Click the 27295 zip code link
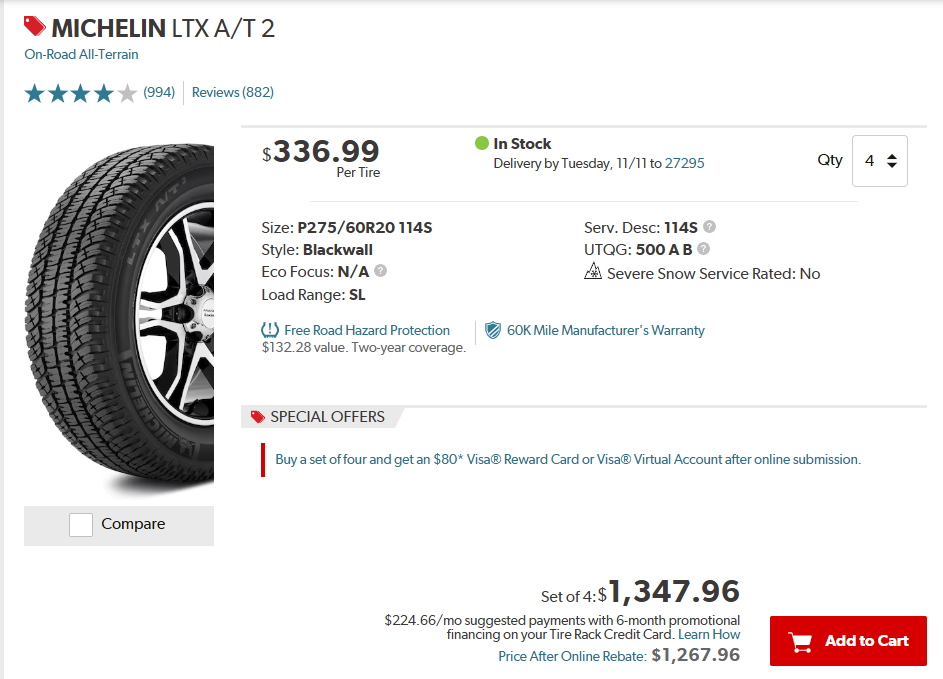Viewport: 943px width, 679px height. coord(685,163)
